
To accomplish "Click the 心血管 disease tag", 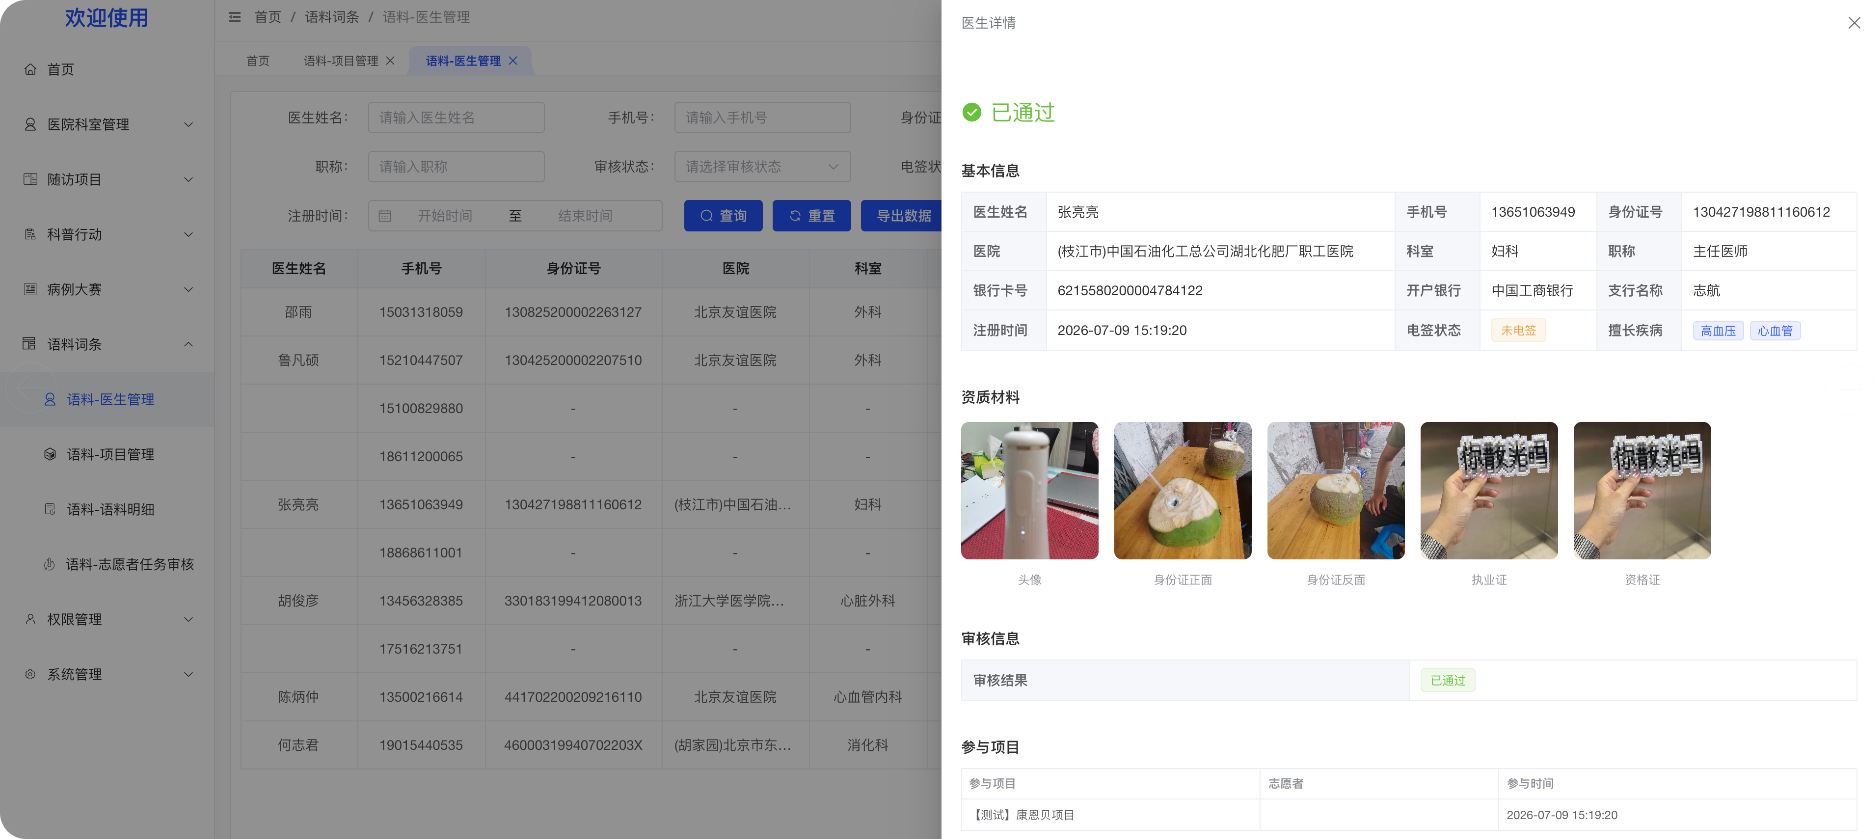I will (x=1775, y=331).
